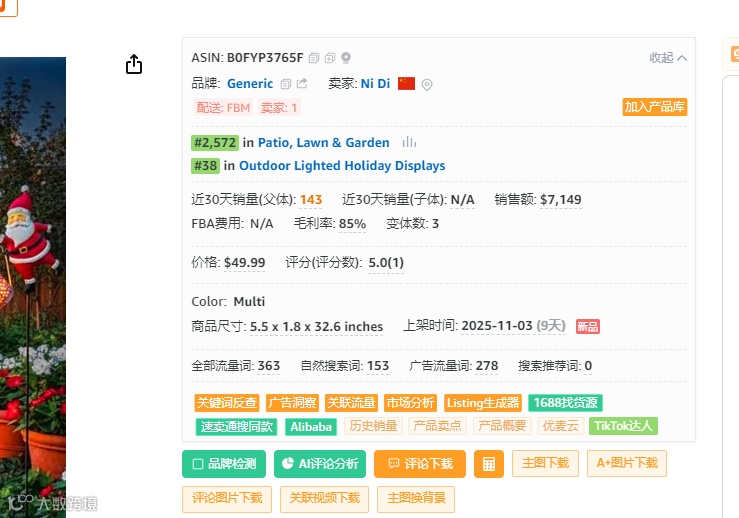Click 速卖通搜同款 button
This screenshot has height=518, width=739.
click(237, 427)
